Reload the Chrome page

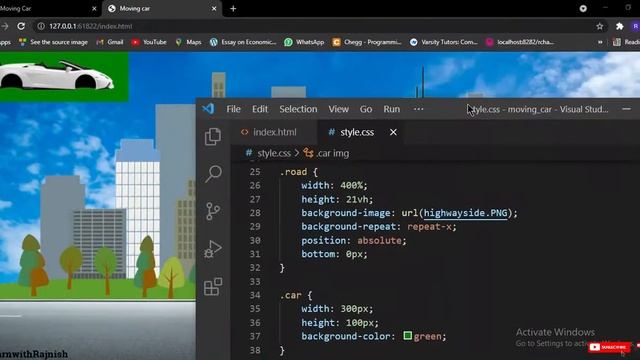(x=21, y=26)
